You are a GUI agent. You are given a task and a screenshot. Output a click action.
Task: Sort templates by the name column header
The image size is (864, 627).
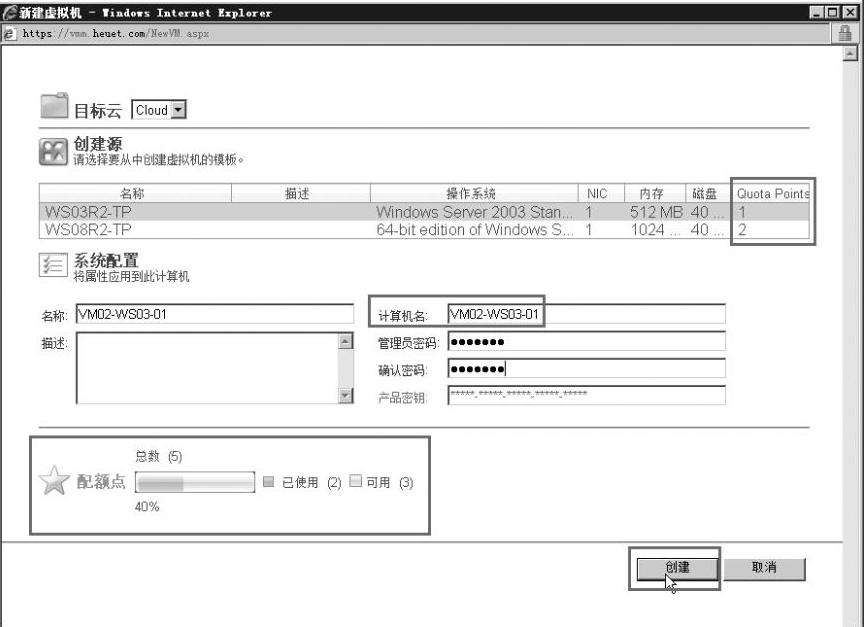(x=137, y=194)
